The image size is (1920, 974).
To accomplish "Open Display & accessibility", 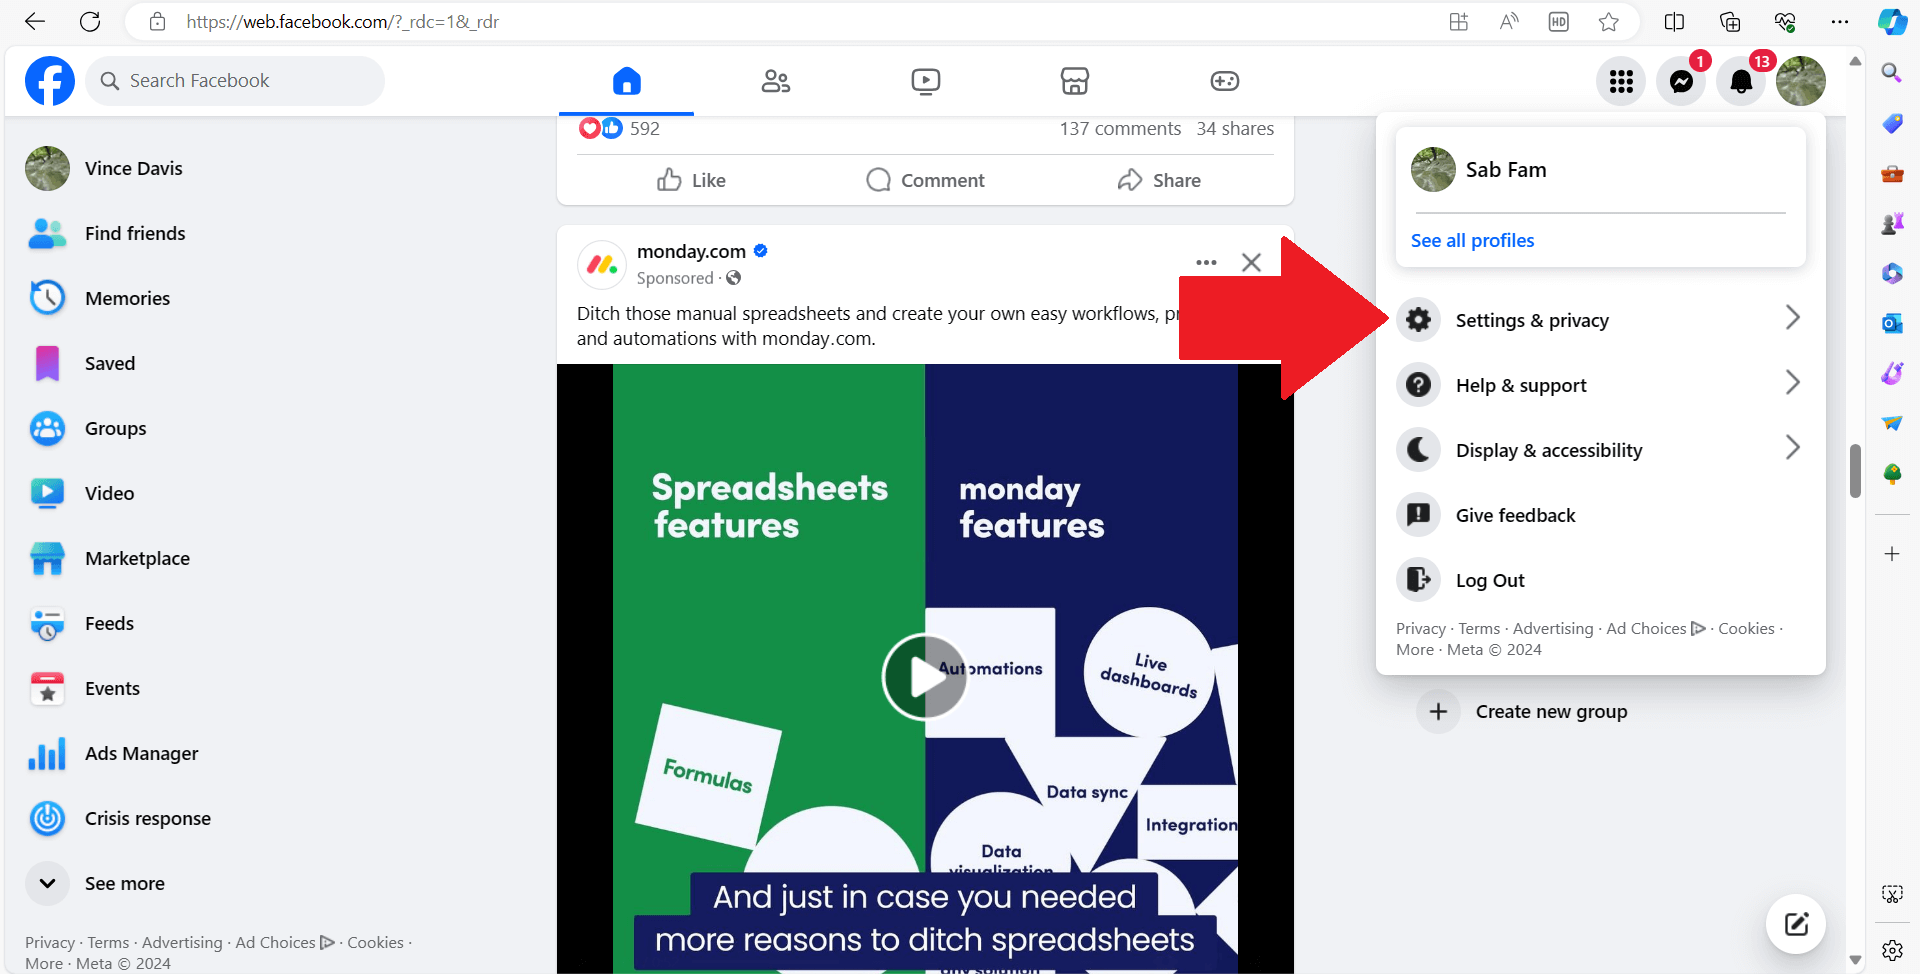I will click(x=1600, y=450).
